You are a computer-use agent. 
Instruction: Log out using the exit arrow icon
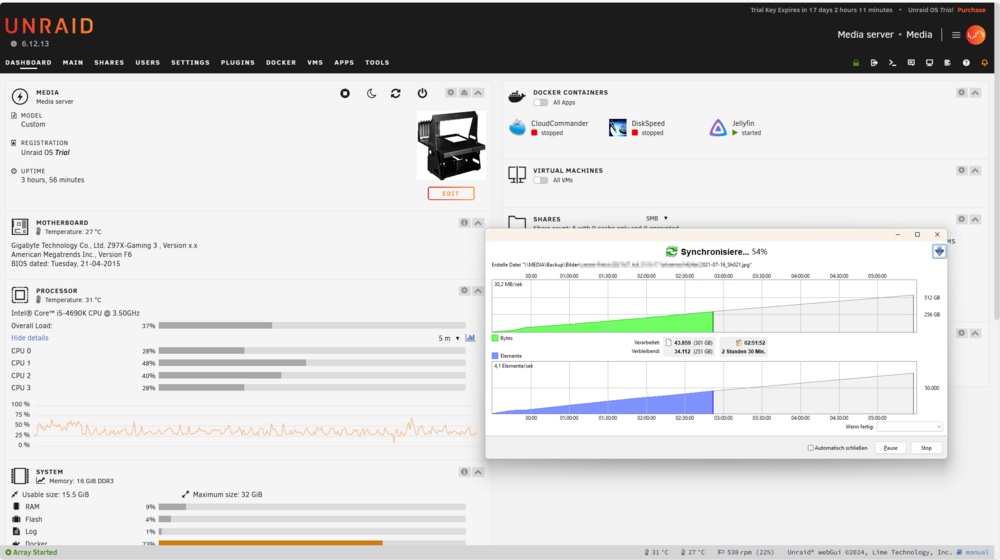coord(874,63)
